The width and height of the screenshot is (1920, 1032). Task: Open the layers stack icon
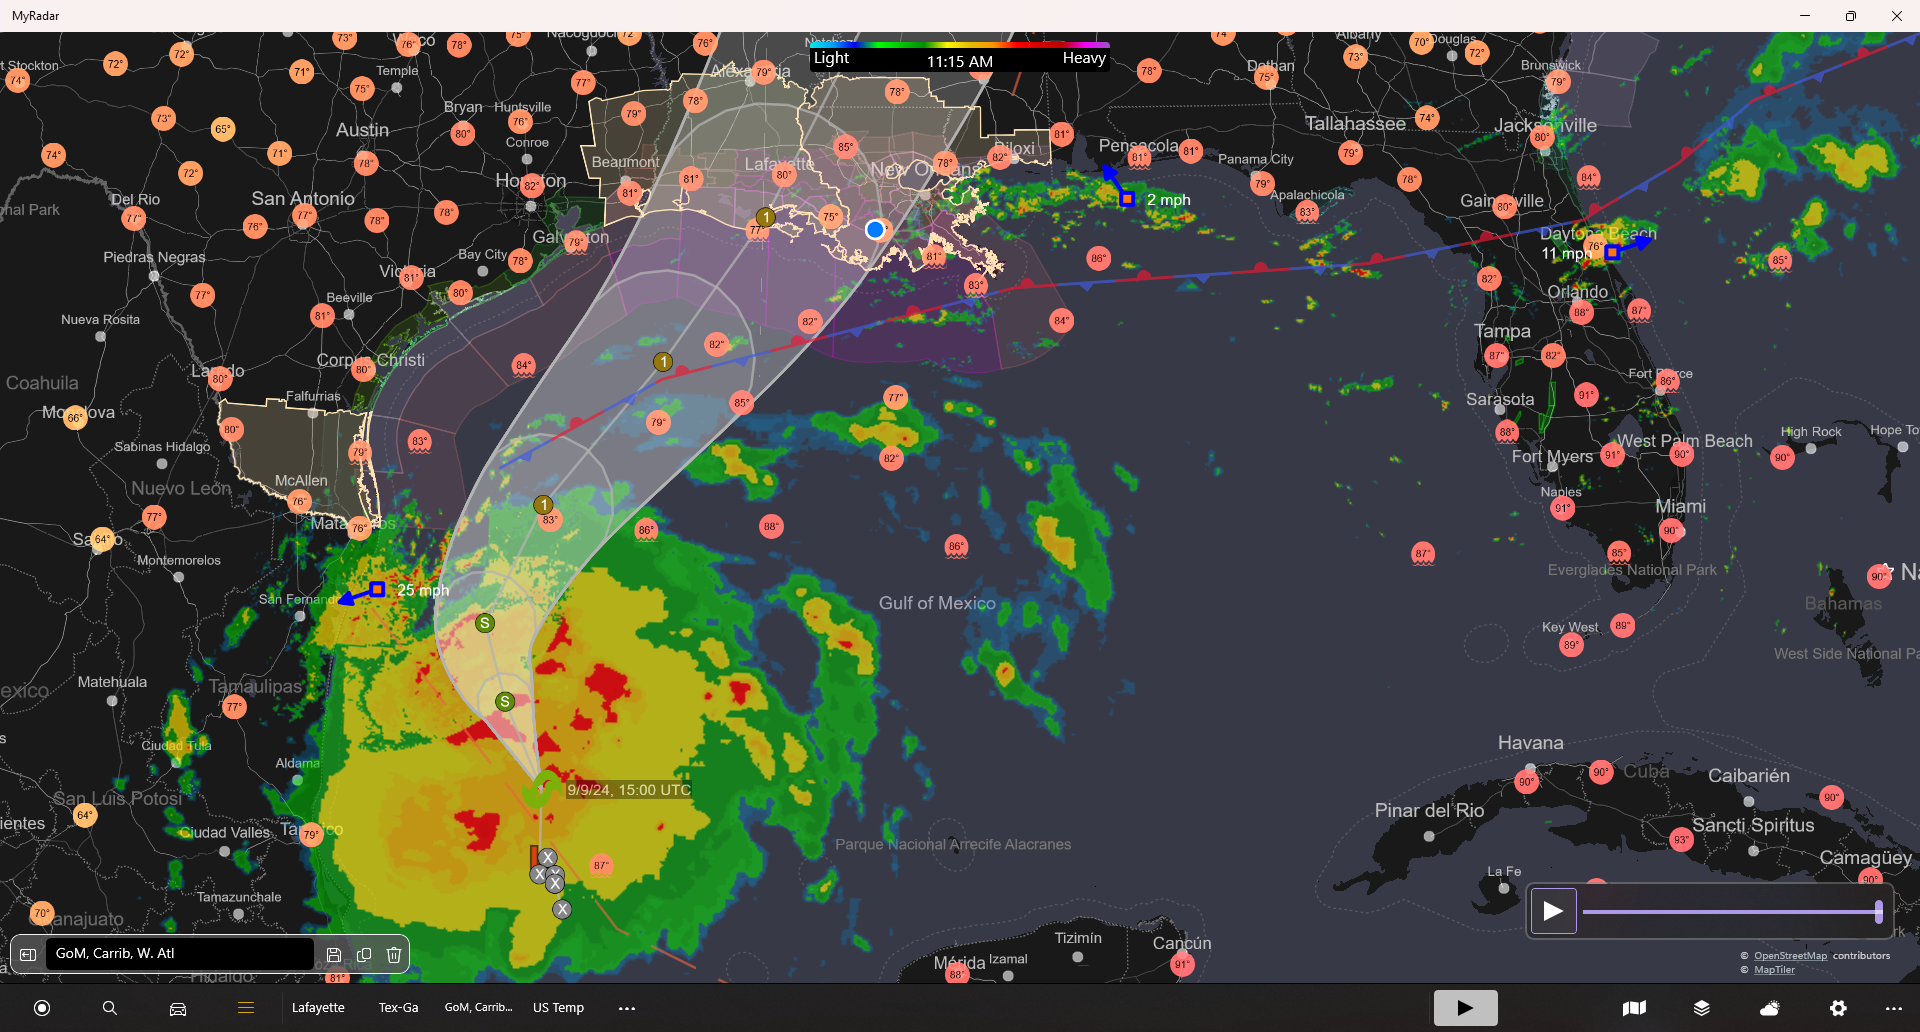(1702, 1008)
